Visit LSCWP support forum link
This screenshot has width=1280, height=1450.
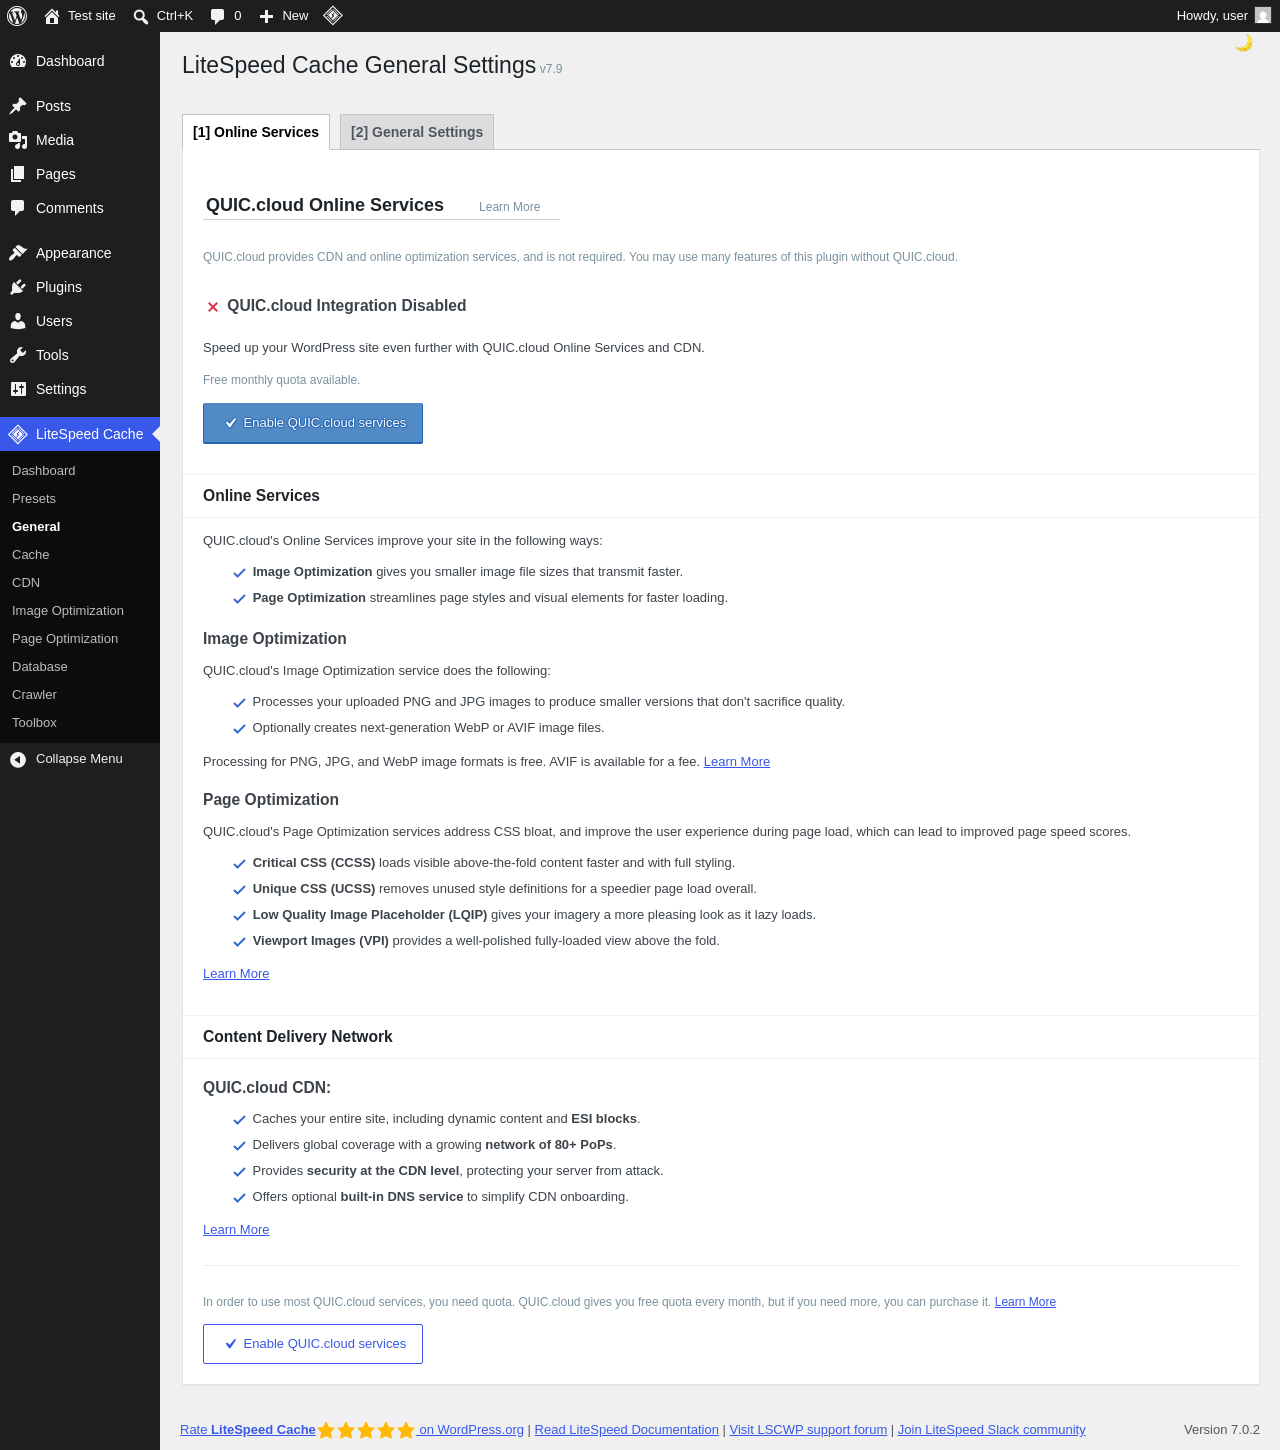coord(808,1430)
